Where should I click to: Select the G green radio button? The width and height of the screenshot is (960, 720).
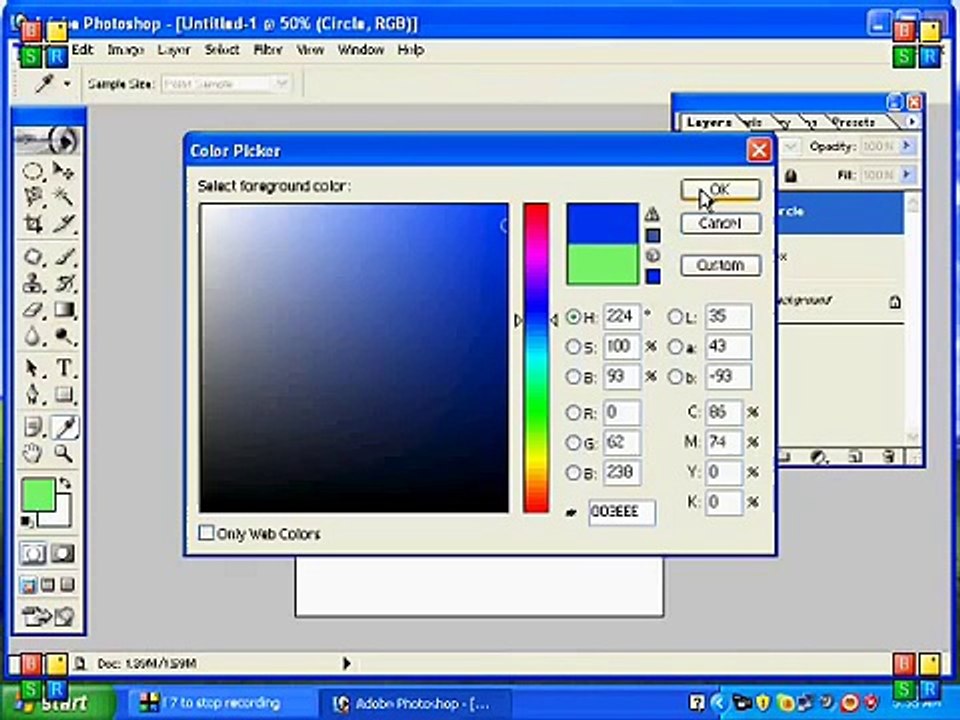pyautogui.click(x=573, y=442)
